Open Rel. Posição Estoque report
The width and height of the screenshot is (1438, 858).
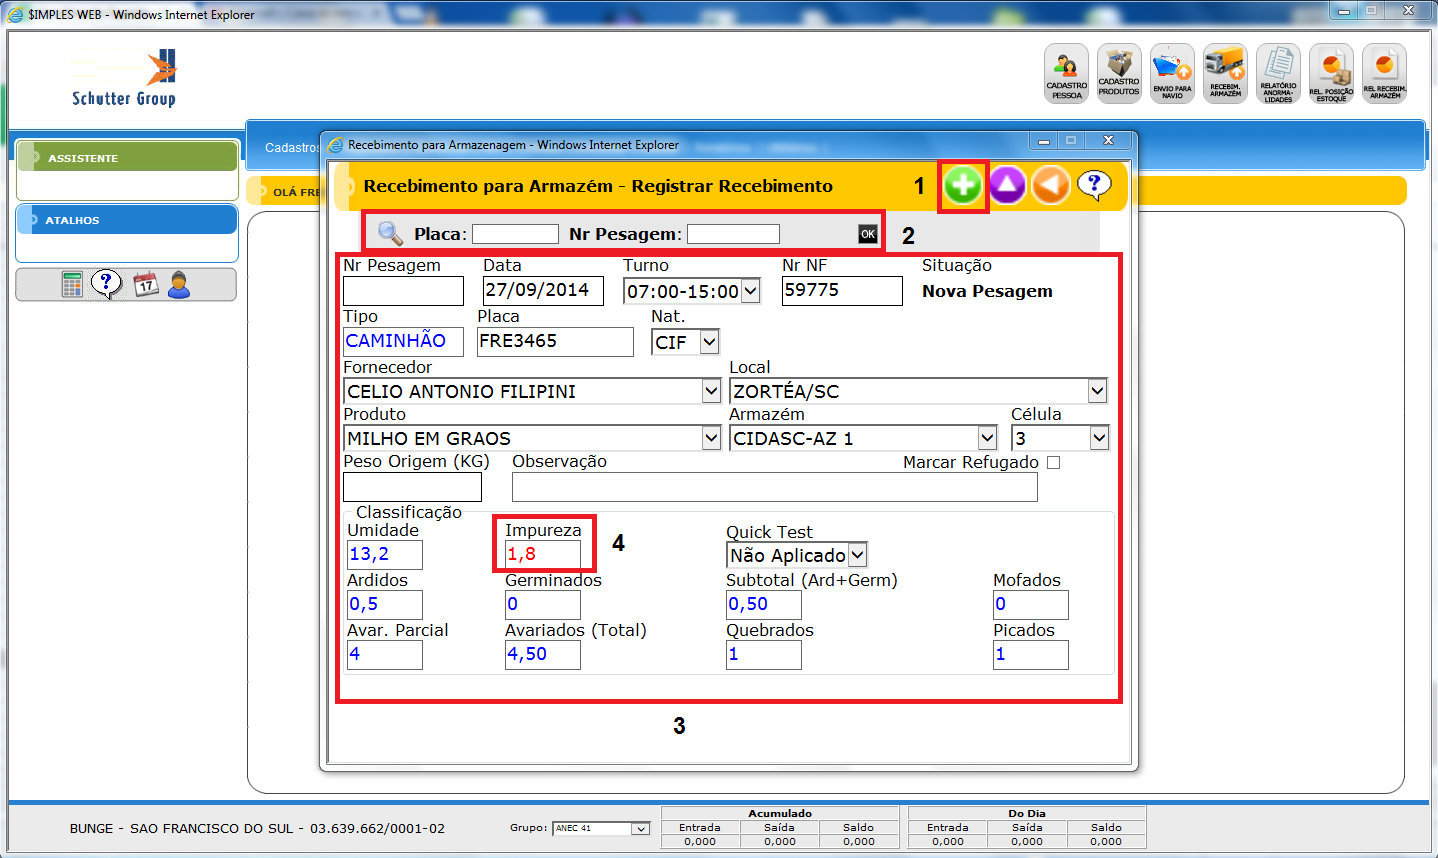pos(1331,73)
